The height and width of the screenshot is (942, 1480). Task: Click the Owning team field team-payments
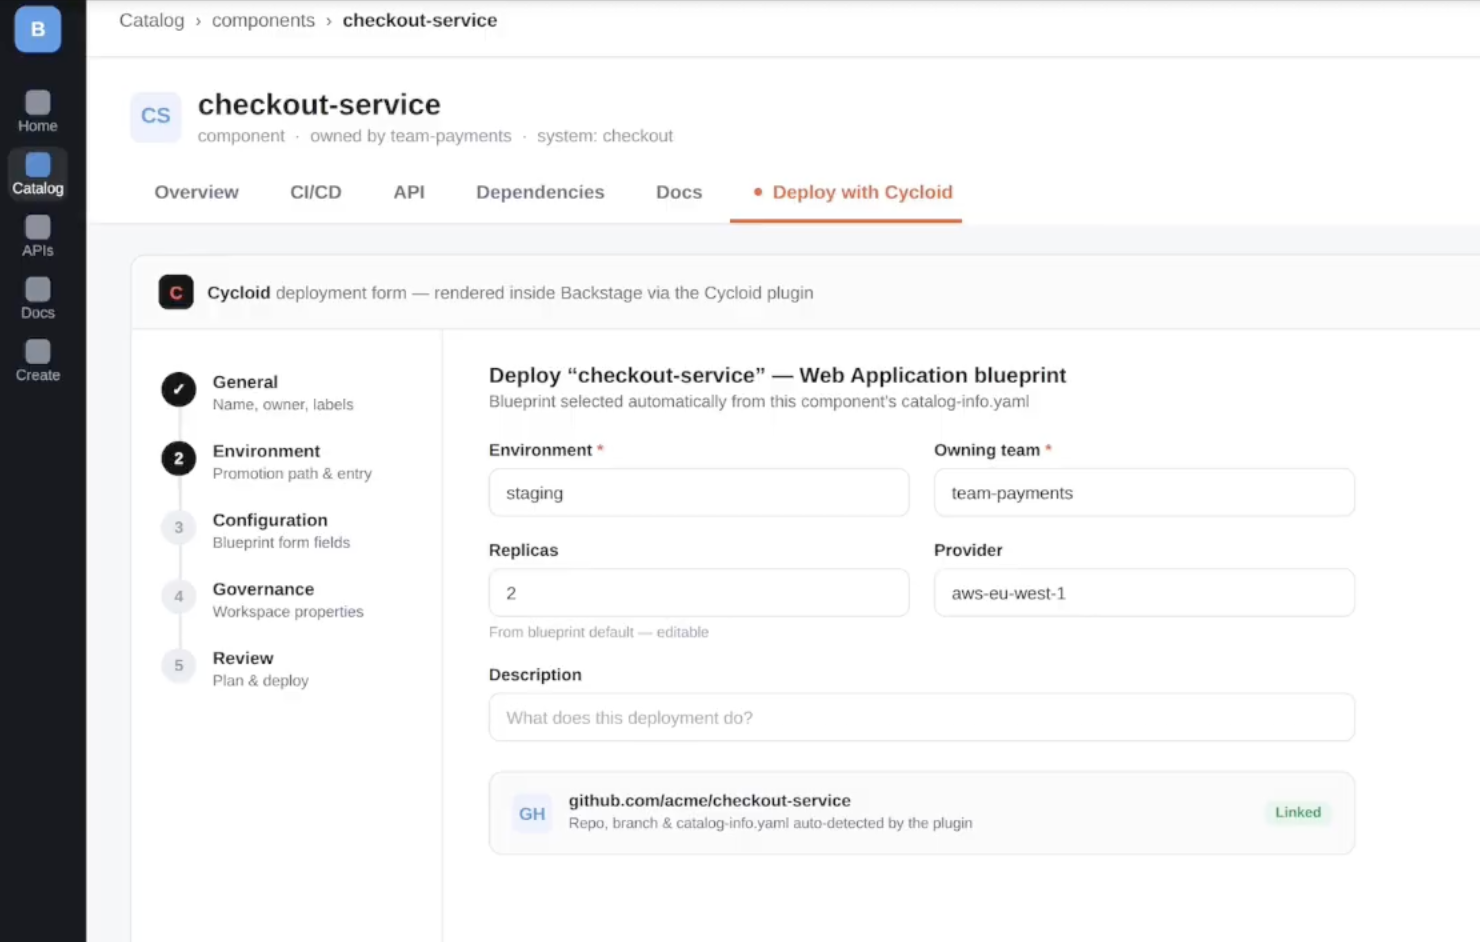(x=1144, y=492)
